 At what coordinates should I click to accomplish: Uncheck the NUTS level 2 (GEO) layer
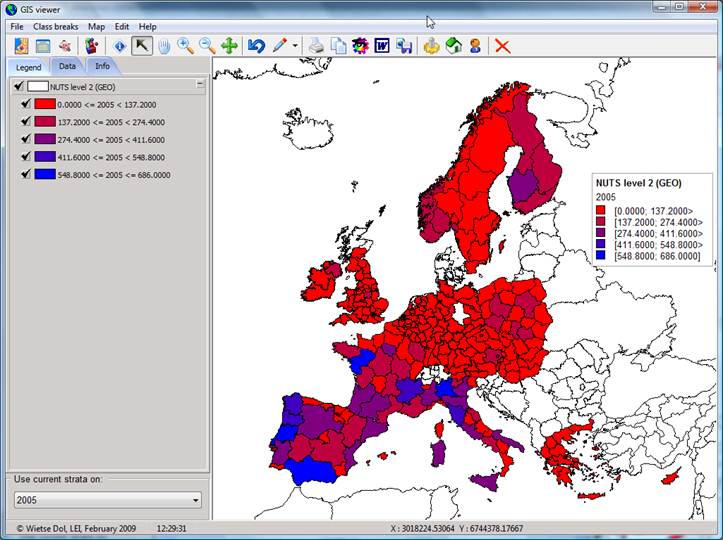19,86
